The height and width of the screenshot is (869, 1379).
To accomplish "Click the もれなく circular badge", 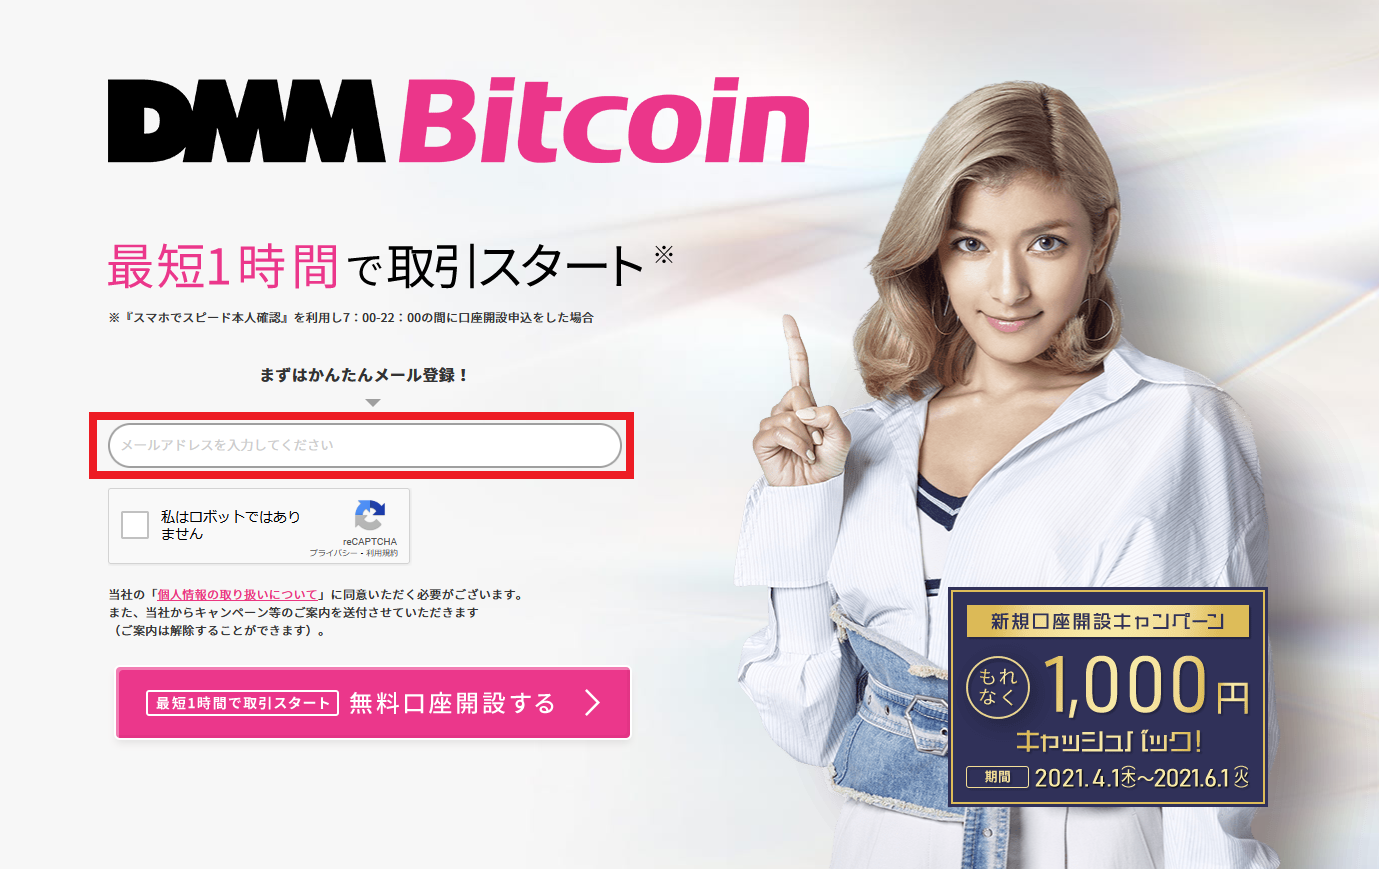I will point(997,687).
